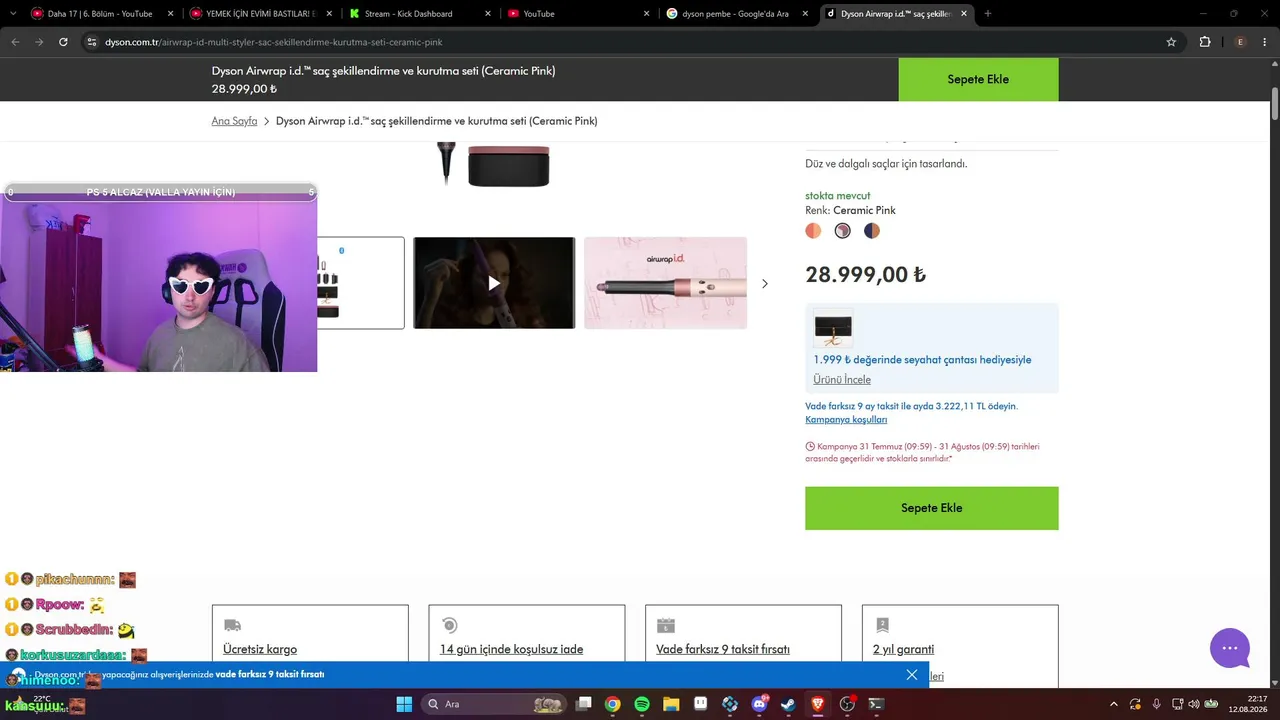
Task: Play the product video thumbnail
Action: (494, 283)
